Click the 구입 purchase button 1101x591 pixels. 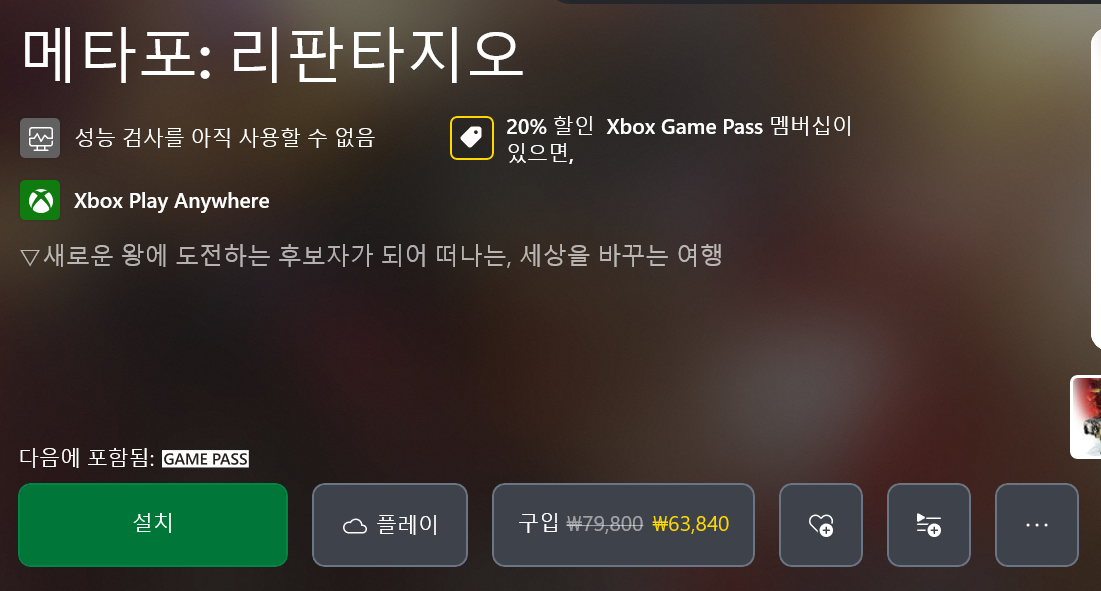coord(624,524)
